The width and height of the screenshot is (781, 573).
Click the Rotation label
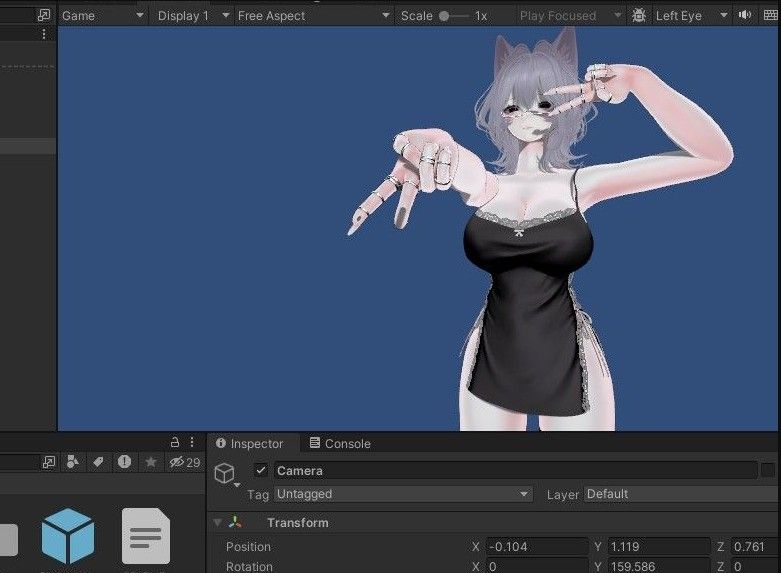click(x=249, y=567)
